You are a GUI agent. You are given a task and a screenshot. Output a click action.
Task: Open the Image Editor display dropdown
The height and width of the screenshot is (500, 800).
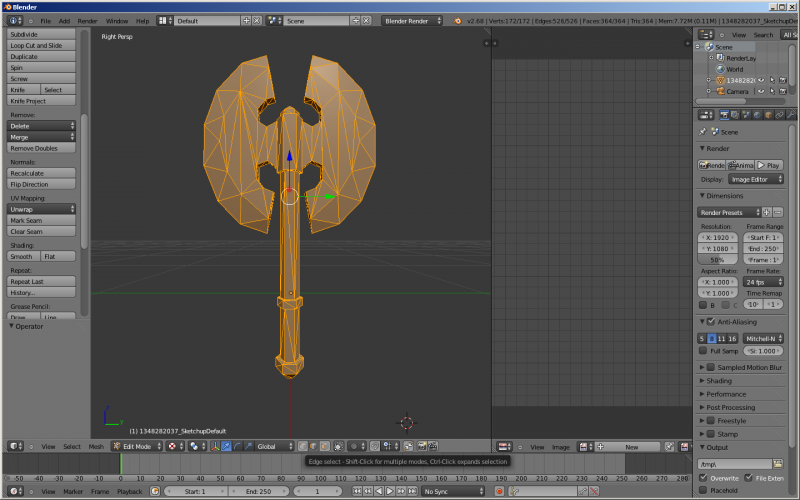(756, 179)
